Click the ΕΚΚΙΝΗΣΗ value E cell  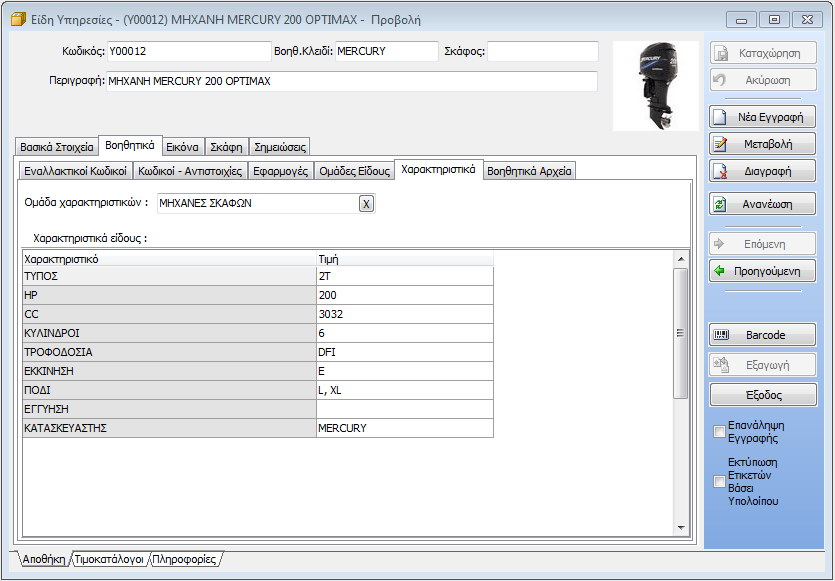405,371
